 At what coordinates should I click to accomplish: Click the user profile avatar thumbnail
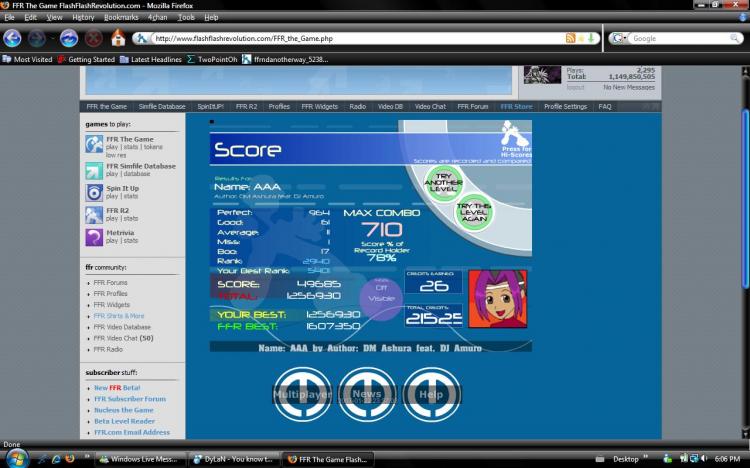coord(542,75)
